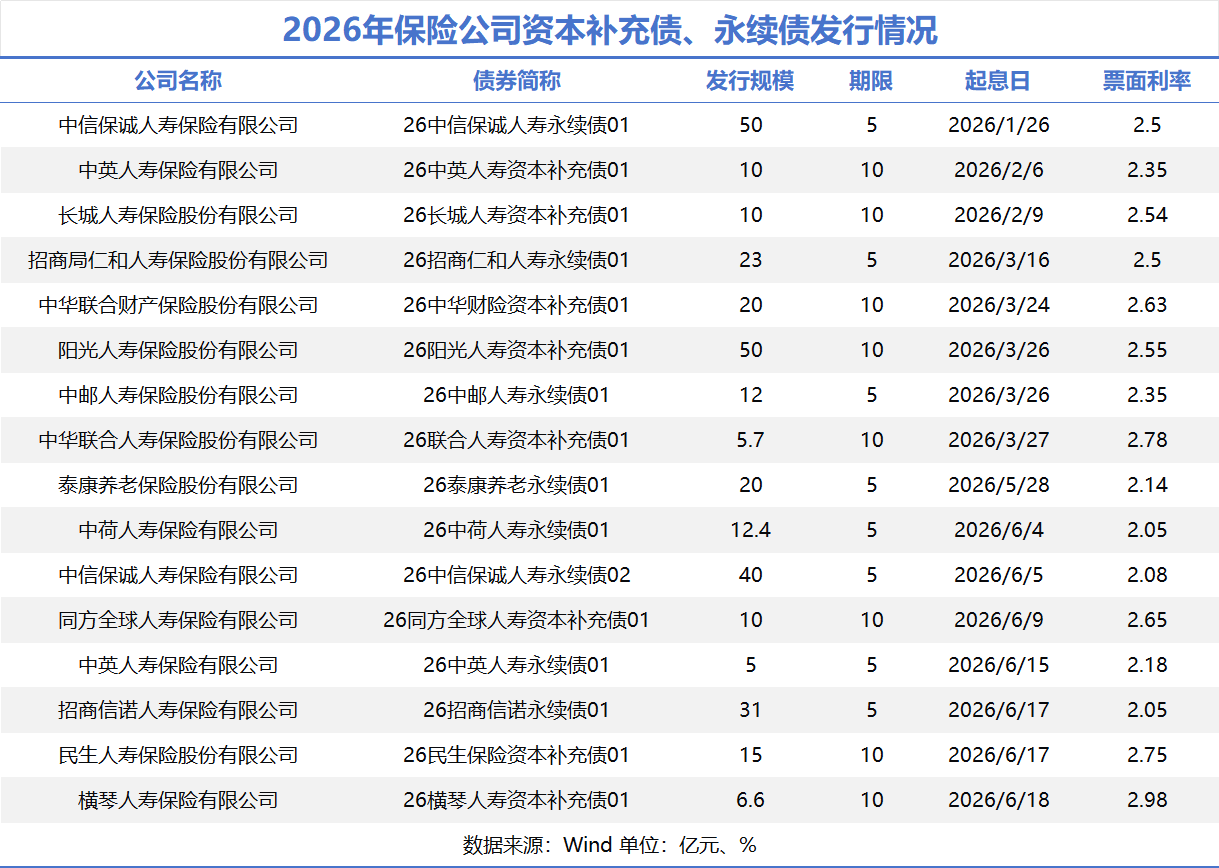Click the start date 2026/2/6
Image resolution: width=1219 pixels, height=868 pixels.
(998, 170)
